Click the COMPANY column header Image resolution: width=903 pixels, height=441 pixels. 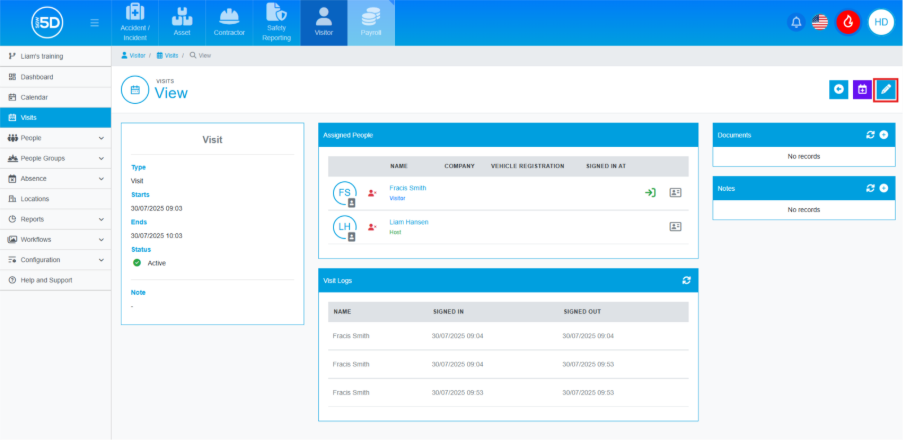(460, 166)
